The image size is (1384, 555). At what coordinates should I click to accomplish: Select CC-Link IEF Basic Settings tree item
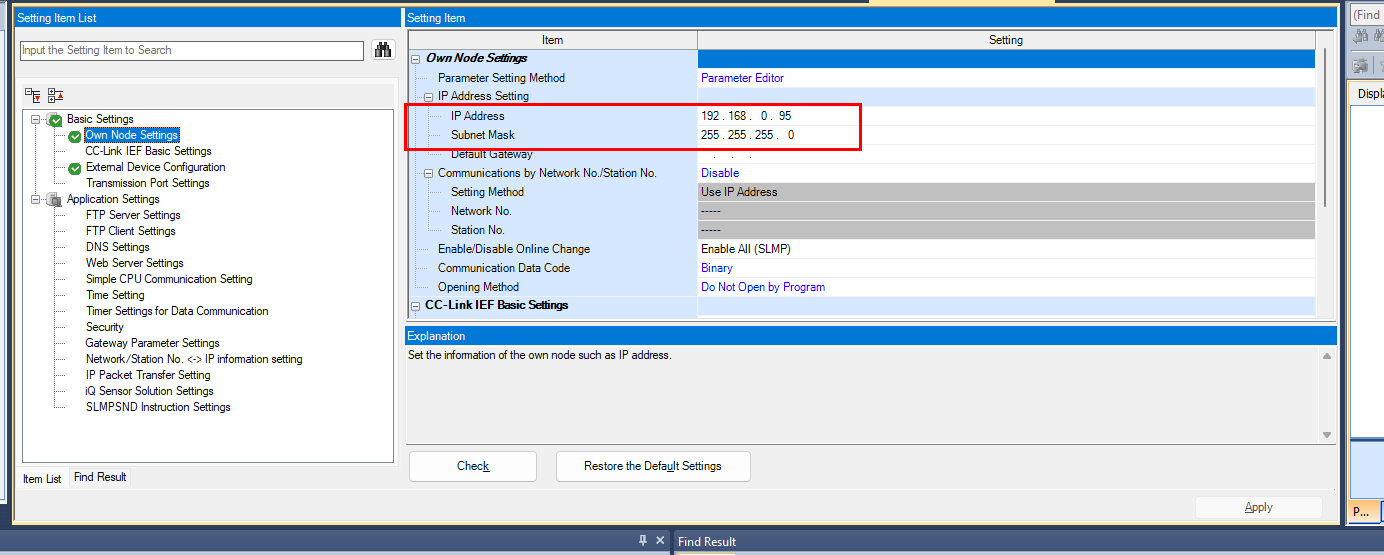(x=148, y=152)
